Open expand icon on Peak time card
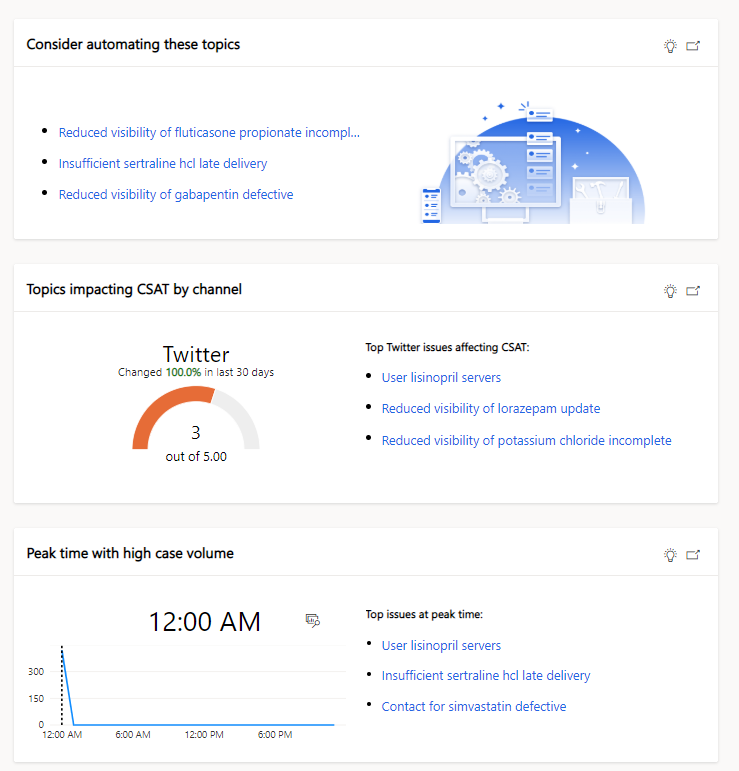This screenshot has height=771, width=739. point(693,555)
